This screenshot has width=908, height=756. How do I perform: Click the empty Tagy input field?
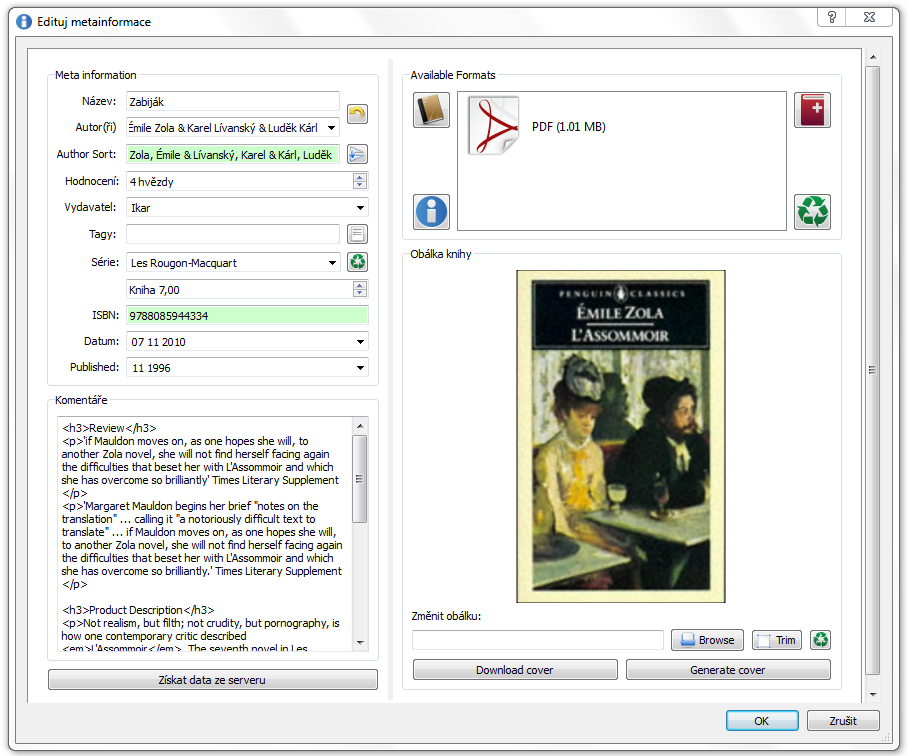pos(233,234)
